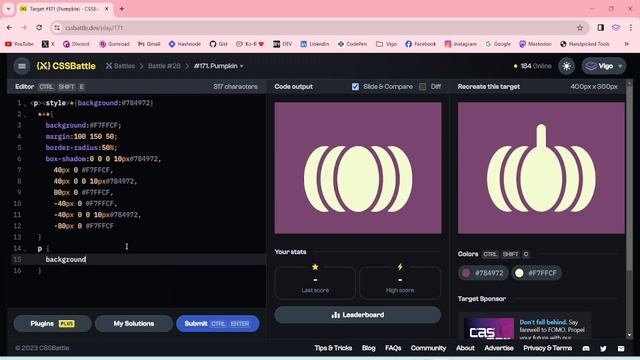Open the Leaderboard
The height and width of the screenshot is (360, 640).
(x=358, y=315)
